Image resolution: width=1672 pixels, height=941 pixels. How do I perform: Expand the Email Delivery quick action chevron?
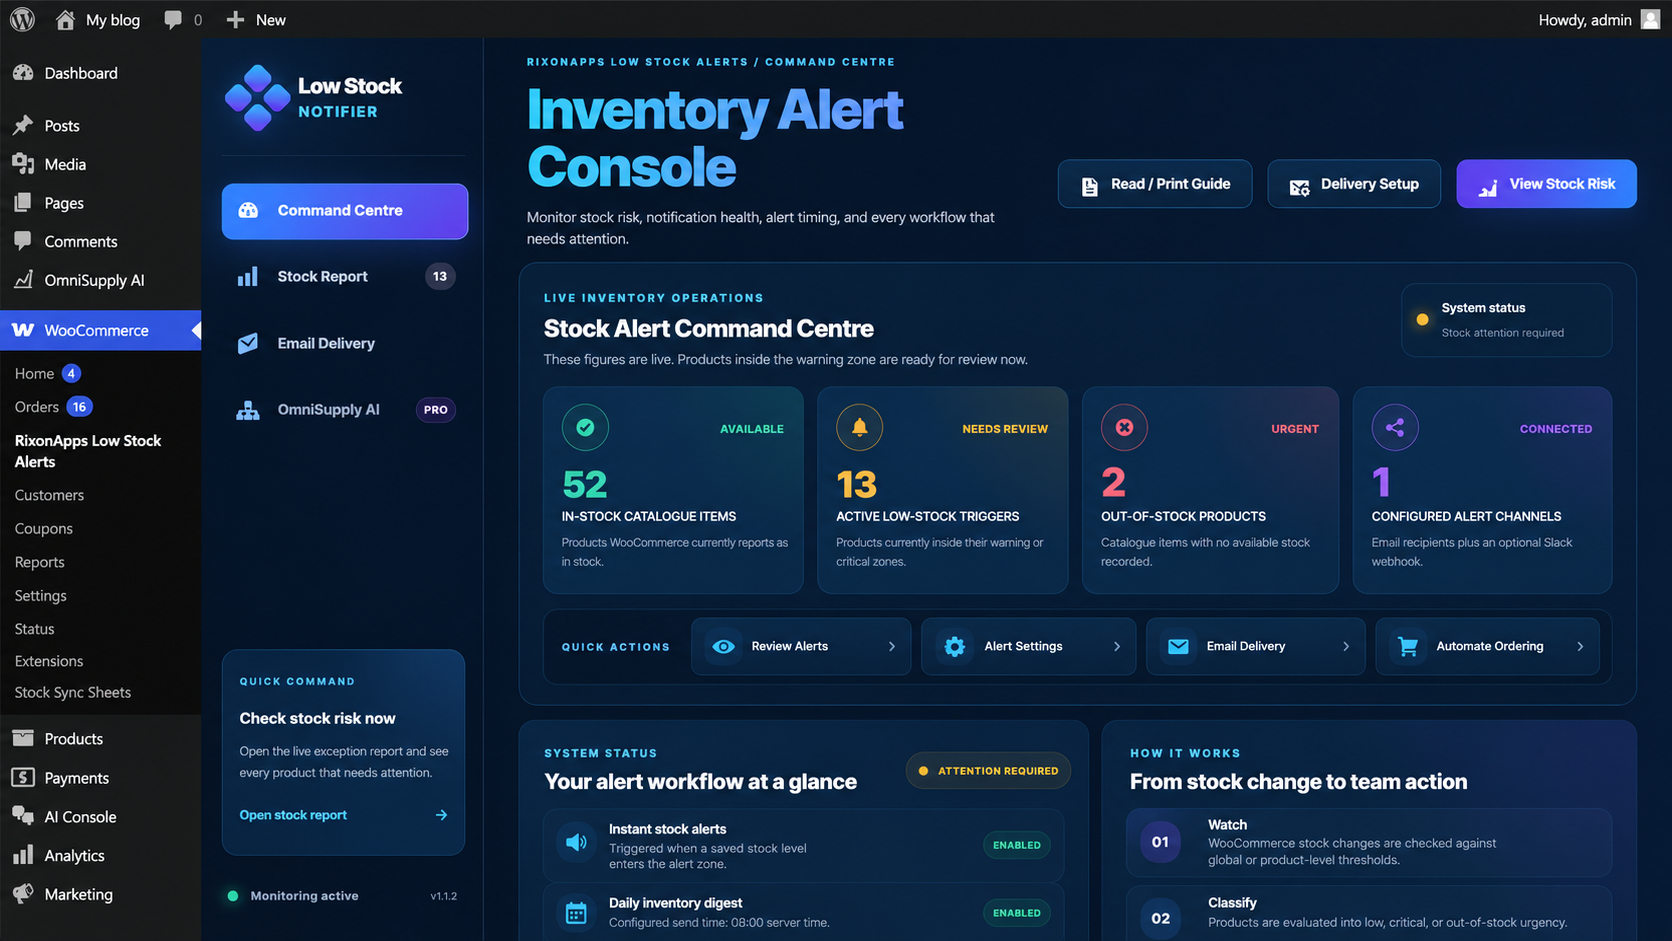(1346, 647)
